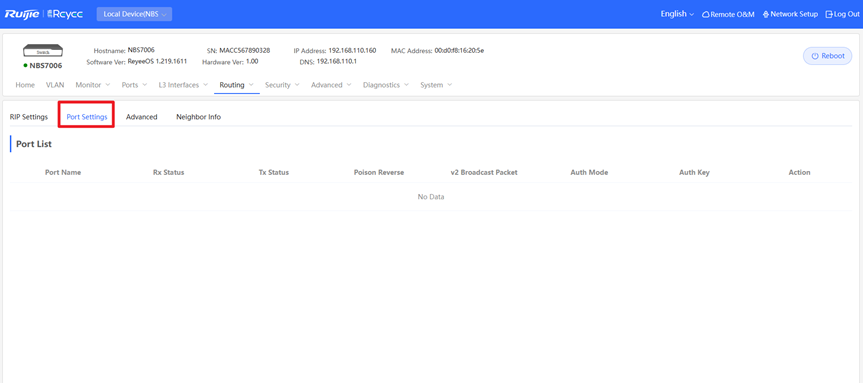Image resolution: width=863 pixels, height=383 pixels.
Task: Click the Hardware Ver value 1.00
Action: coord(252,61)
